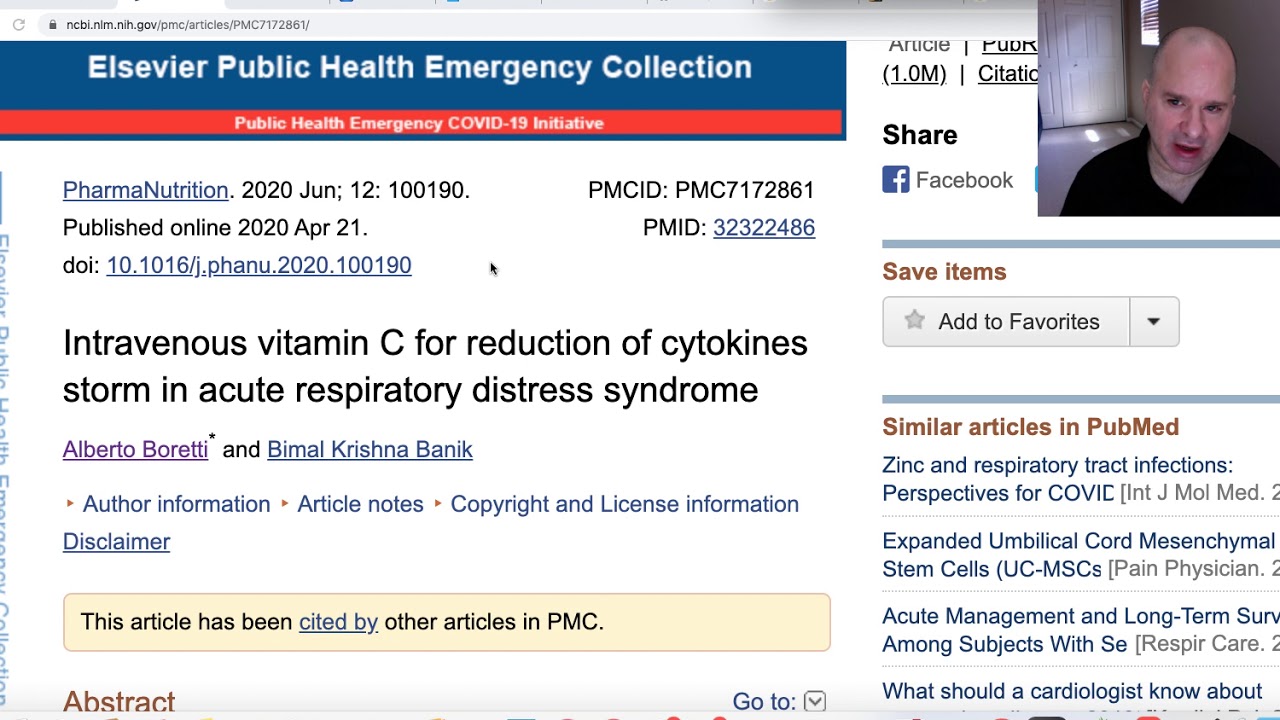Expand Copyright and License information

click(x=624, y=504)
